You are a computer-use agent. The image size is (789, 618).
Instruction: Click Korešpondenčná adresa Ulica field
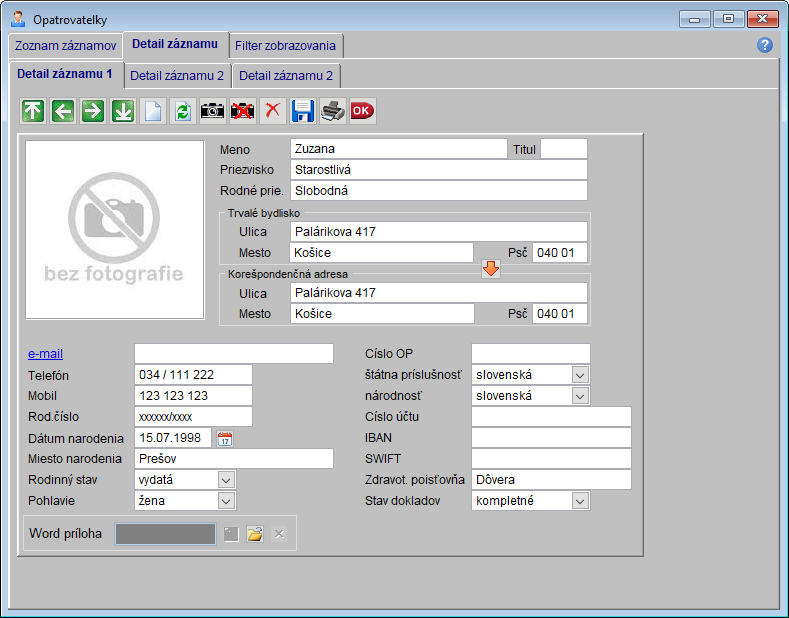439,293
